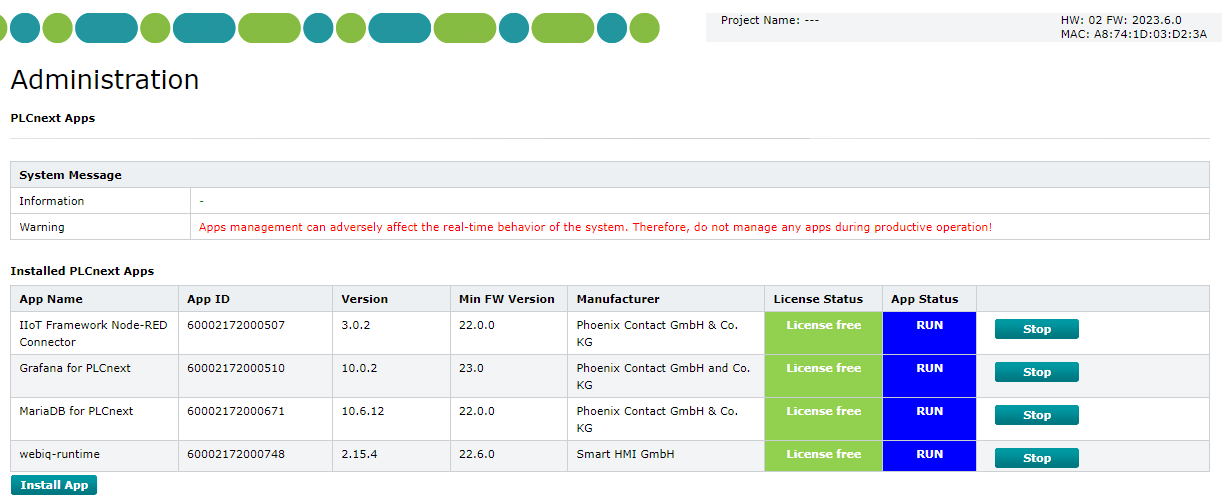Stop the MariaDB for PLCnext app
The height and width of the screenshot is (502, 1223).
coord(1036,415)
